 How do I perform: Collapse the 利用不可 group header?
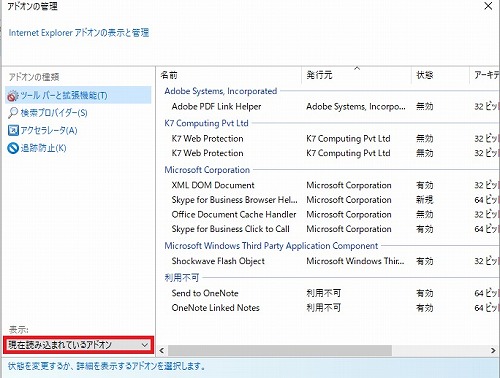point(182,278)
